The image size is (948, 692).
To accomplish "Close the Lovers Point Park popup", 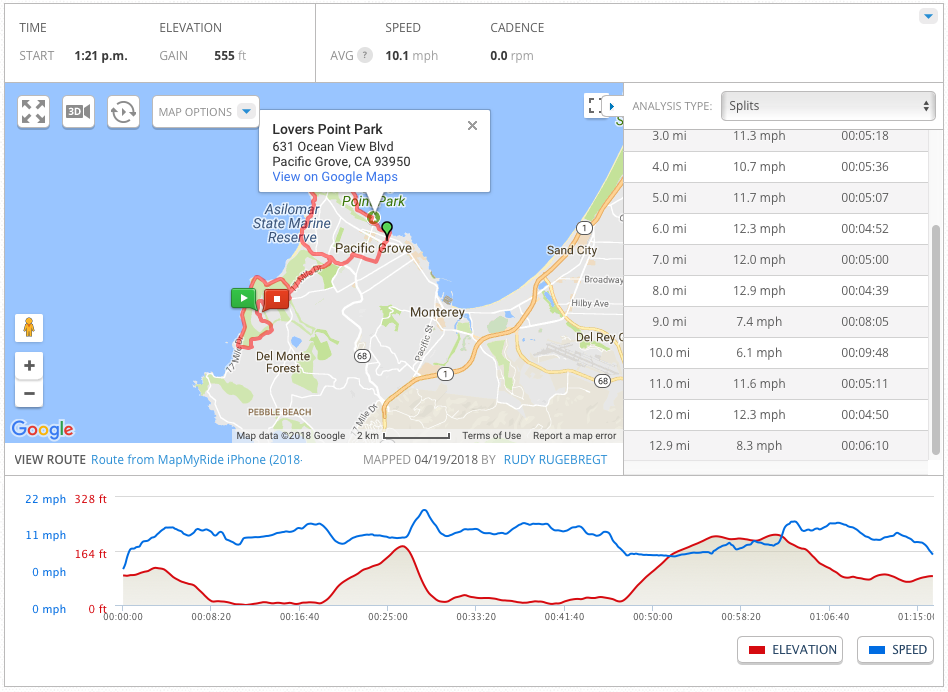I will [472, 126].
